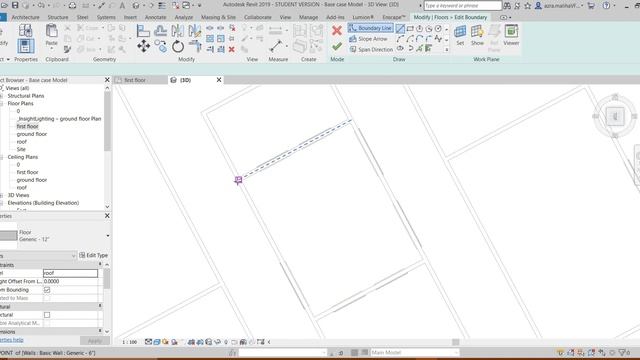Click the red Delete icon in Modify panel
The image size is (640, 360).
point(231,49)
